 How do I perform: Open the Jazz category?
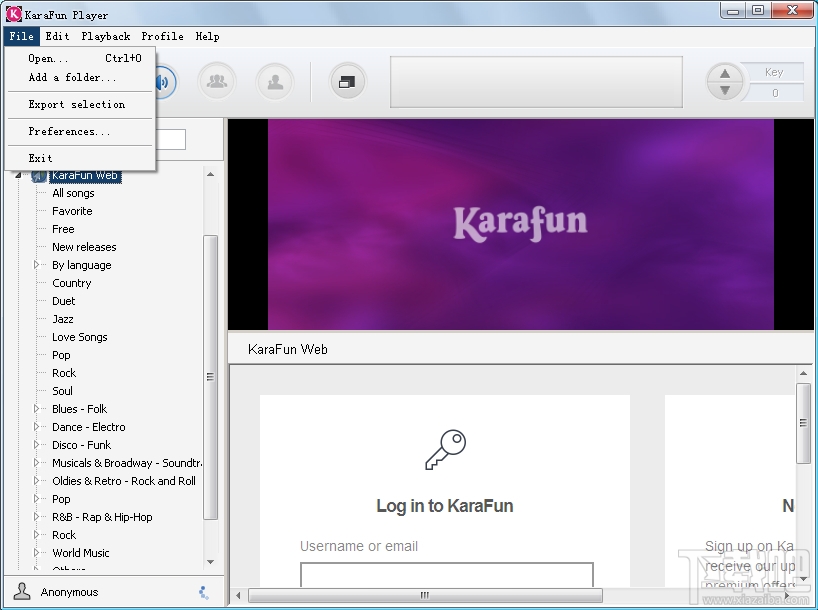pos(62,319)
